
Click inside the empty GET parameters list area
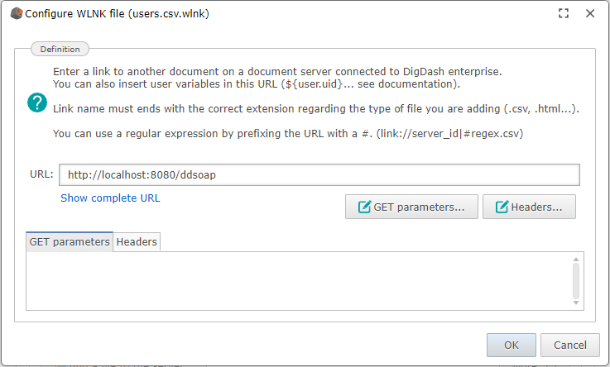click(299, 281)
